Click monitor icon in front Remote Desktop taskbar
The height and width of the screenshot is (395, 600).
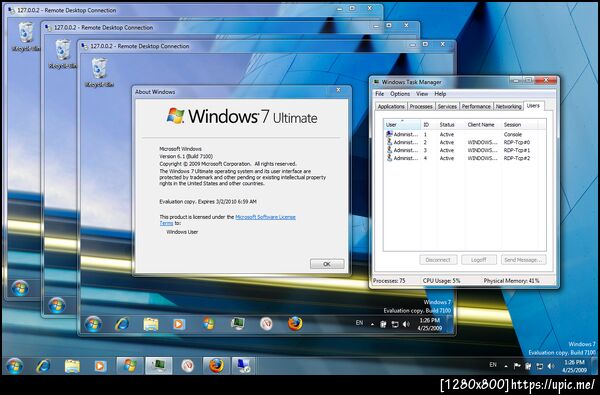[238, 324]
